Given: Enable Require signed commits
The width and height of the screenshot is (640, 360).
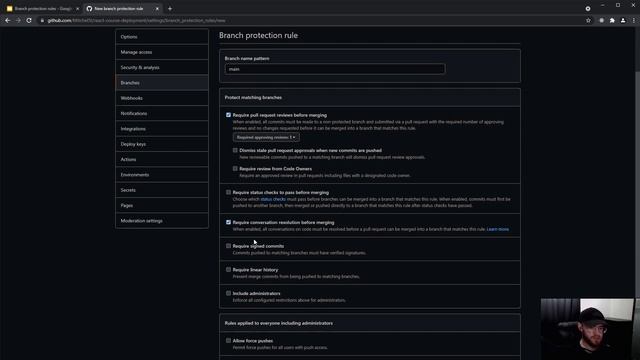Looking at the screenshot, I should tap(228, 246).
